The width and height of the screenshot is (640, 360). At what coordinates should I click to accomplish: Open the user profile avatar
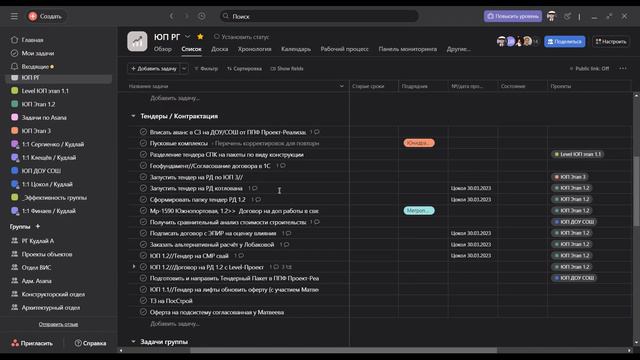551,16
